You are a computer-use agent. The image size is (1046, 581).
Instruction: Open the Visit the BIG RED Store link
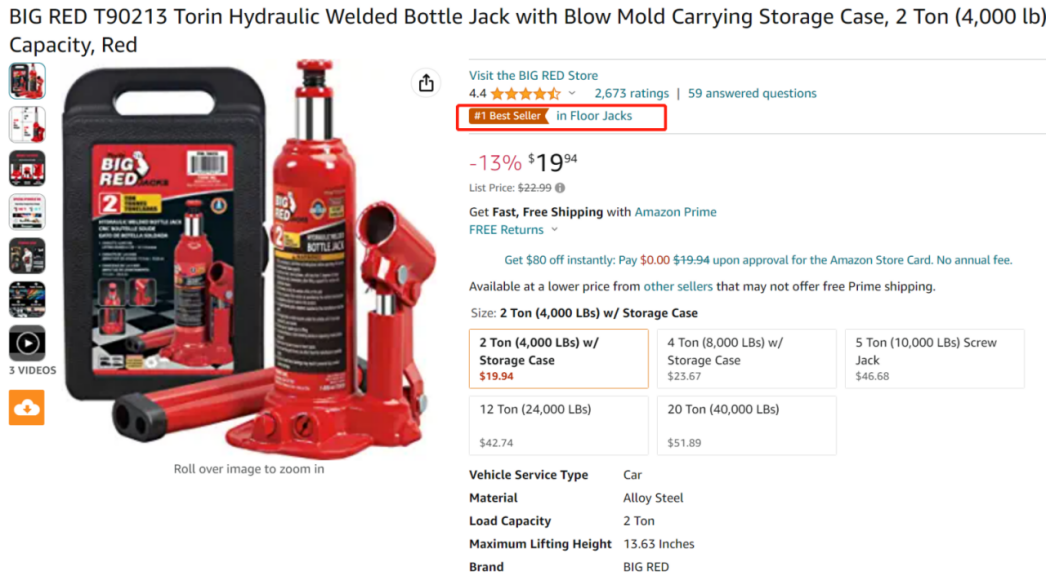(x=533, y=75)
